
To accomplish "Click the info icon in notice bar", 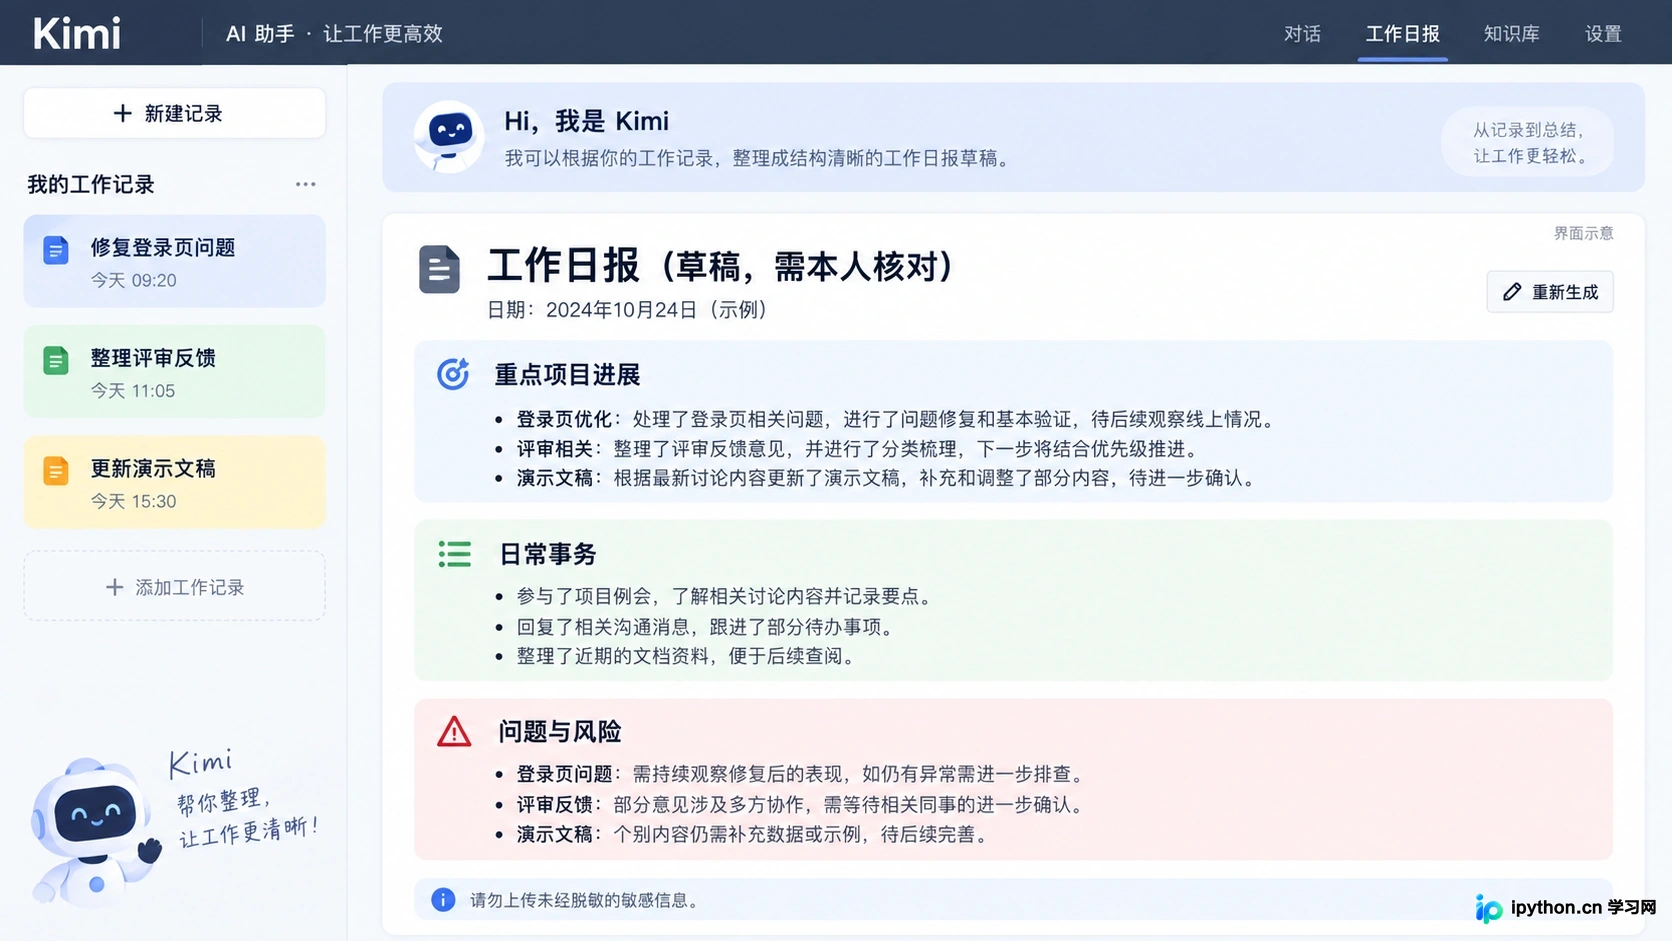I will [x=443, y=899].
